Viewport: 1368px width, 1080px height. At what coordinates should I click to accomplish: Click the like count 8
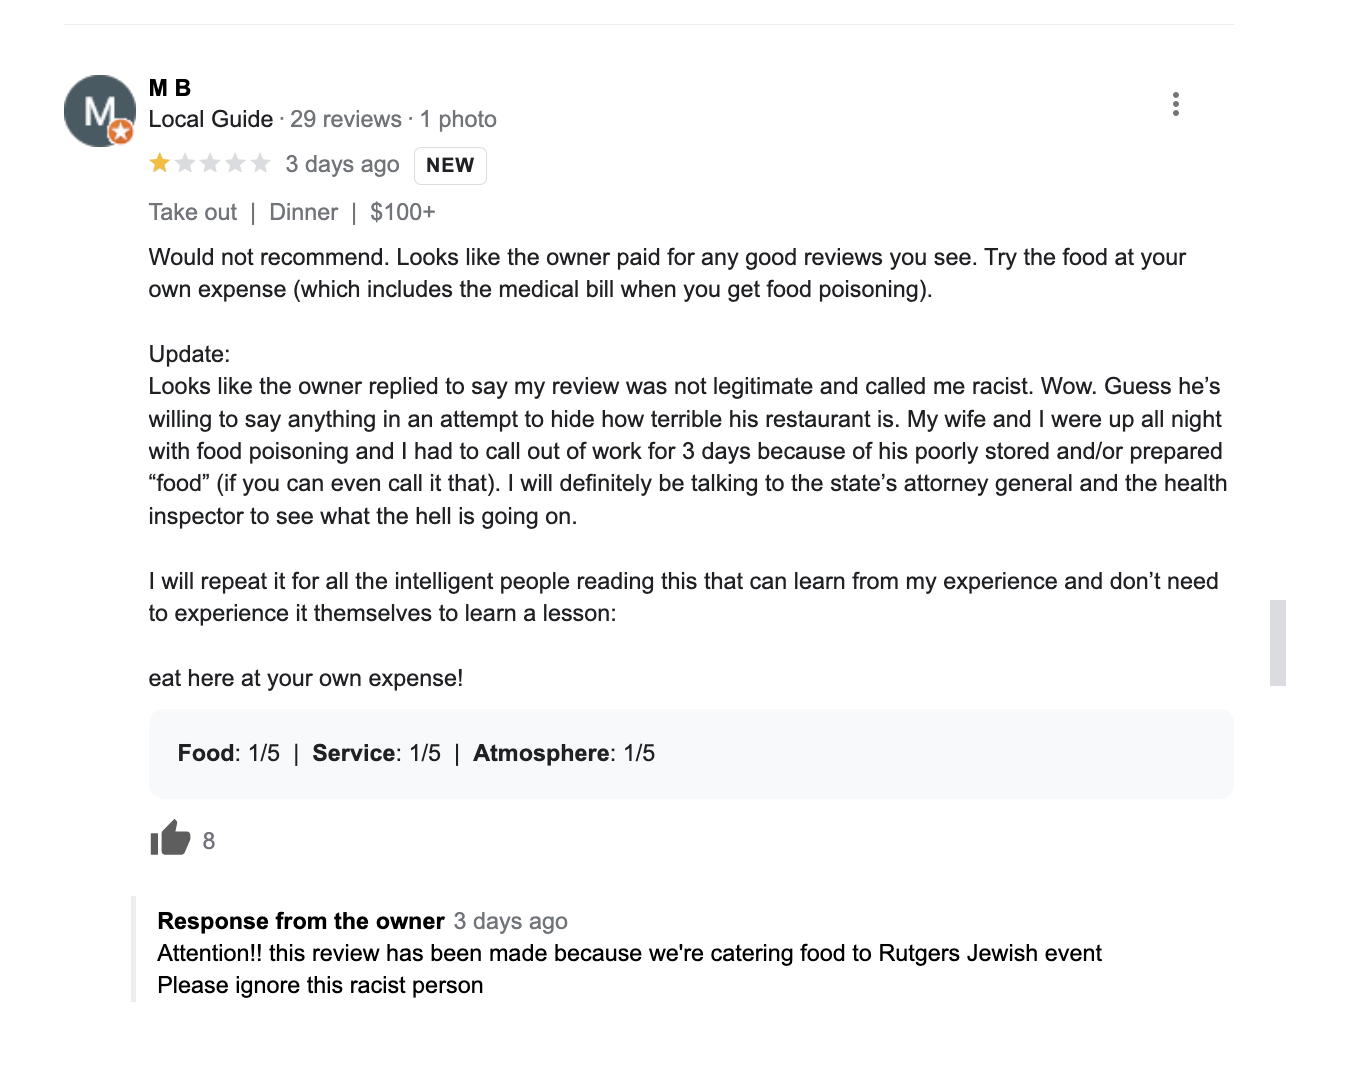point(209,841)
